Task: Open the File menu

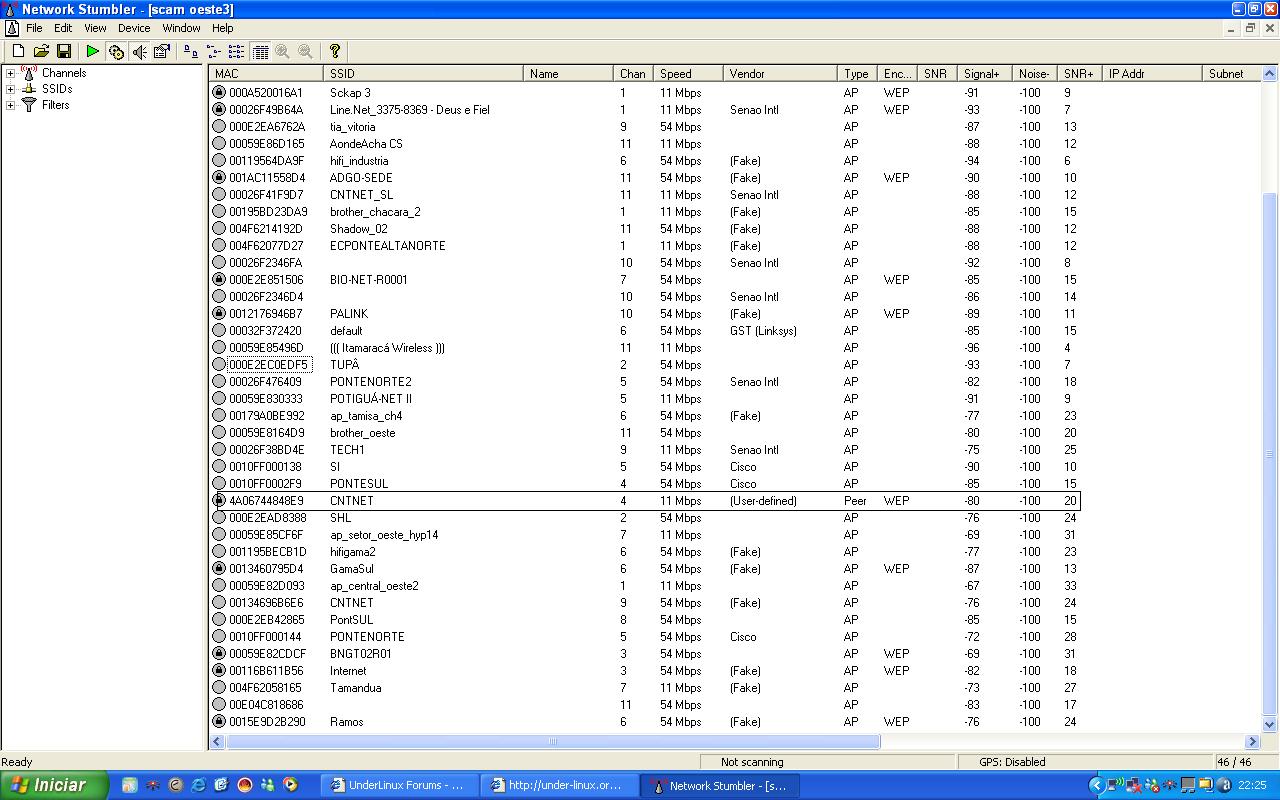Action: 34,28
